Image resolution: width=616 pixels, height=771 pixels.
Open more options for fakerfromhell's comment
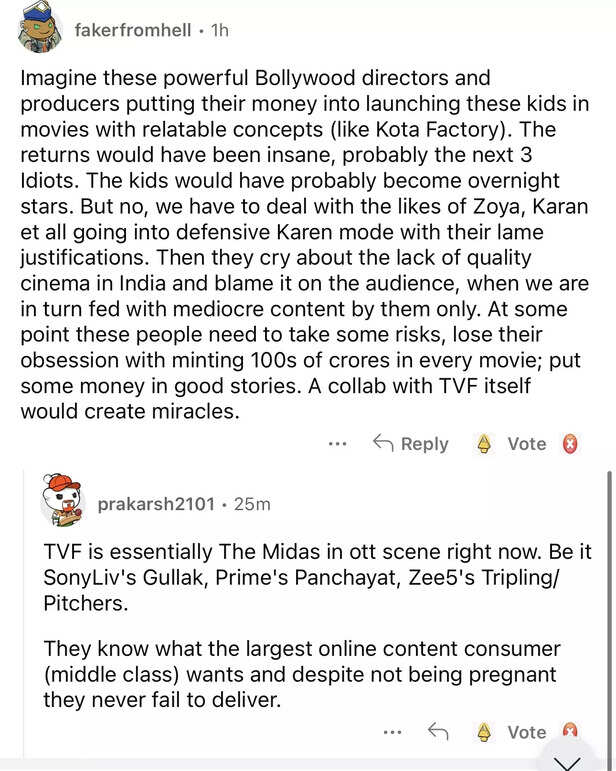[338, 444]
